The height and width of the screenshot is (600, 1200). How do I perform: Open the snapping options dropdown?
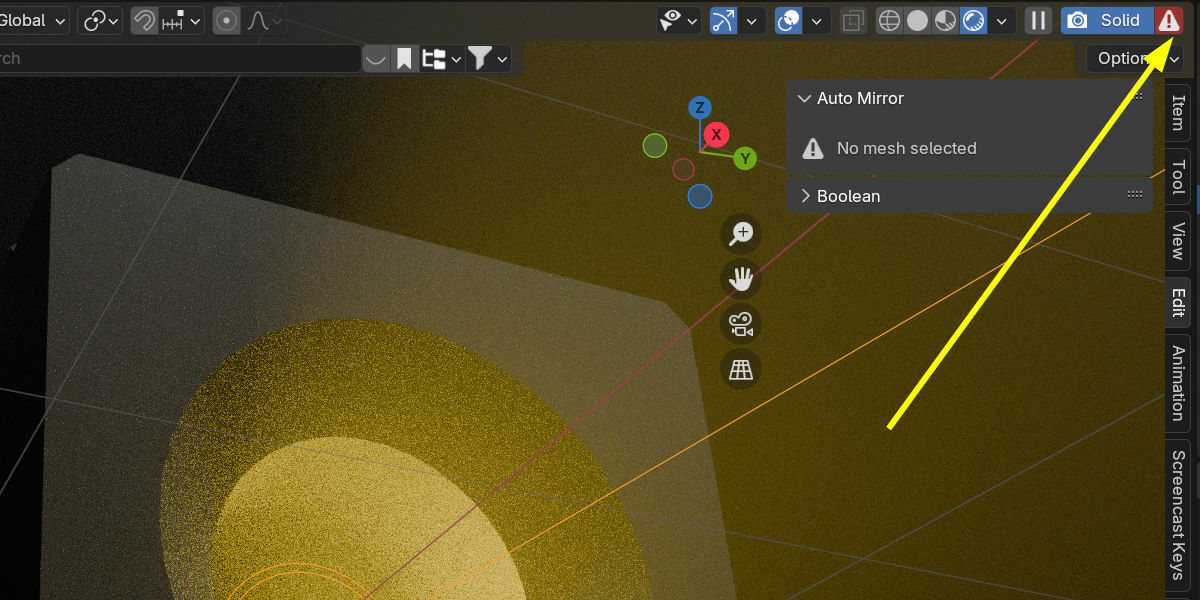[x=181, y=20]
